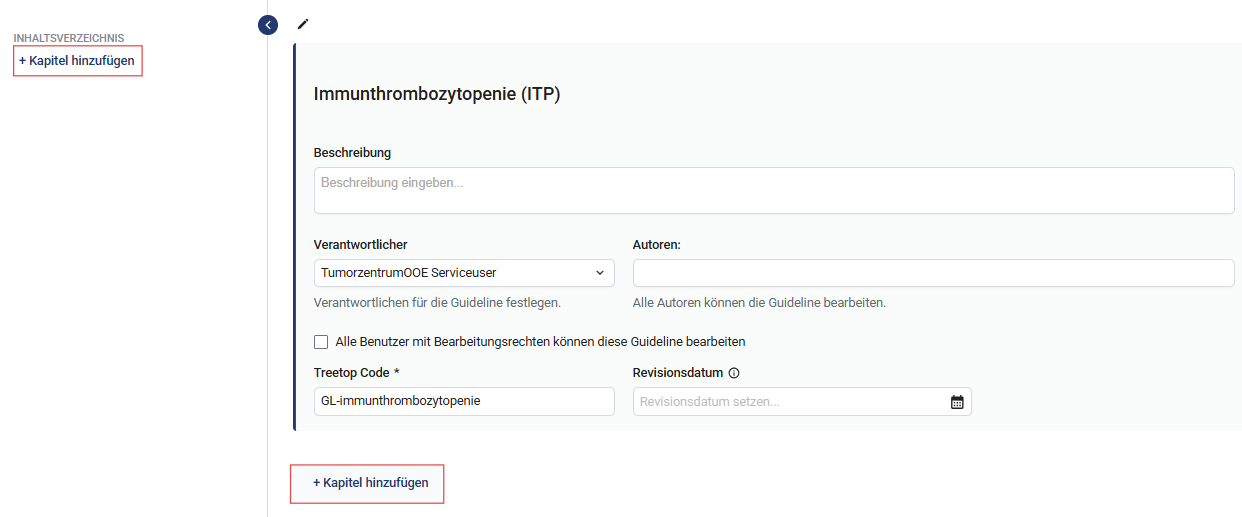This screenshot has height=517, width=1242.
Task: Click the info icon beside Revisionsdatum
Action: coord(734,373)
